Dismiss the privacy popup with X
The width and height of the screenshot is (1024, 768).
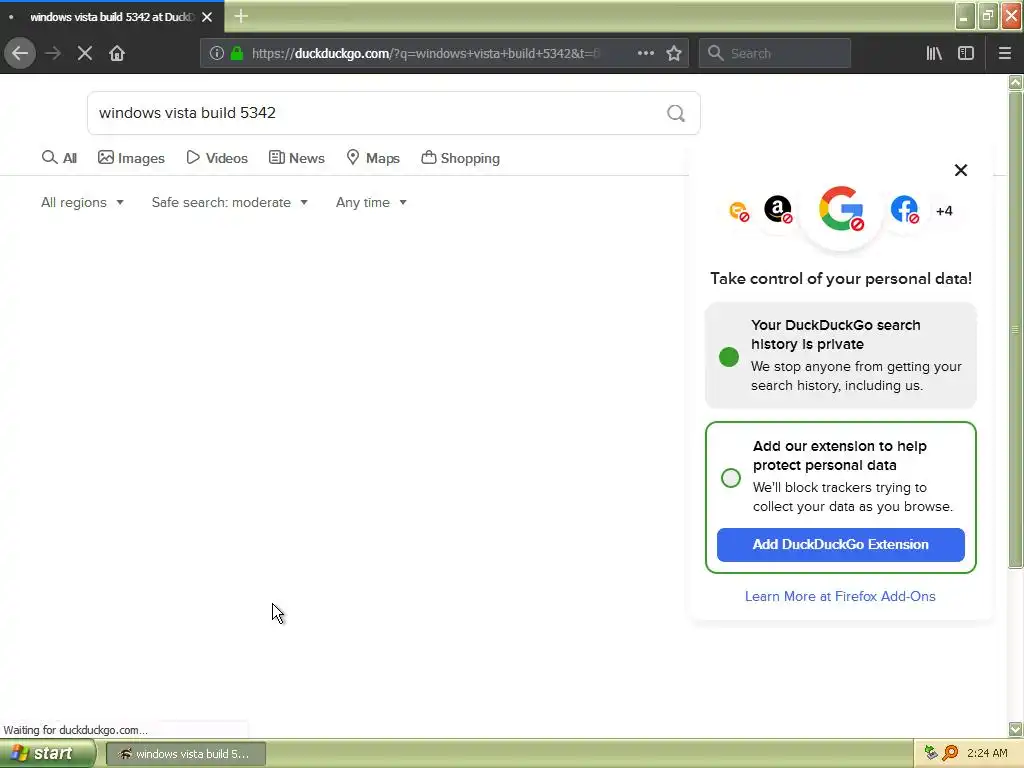[961, 170]
